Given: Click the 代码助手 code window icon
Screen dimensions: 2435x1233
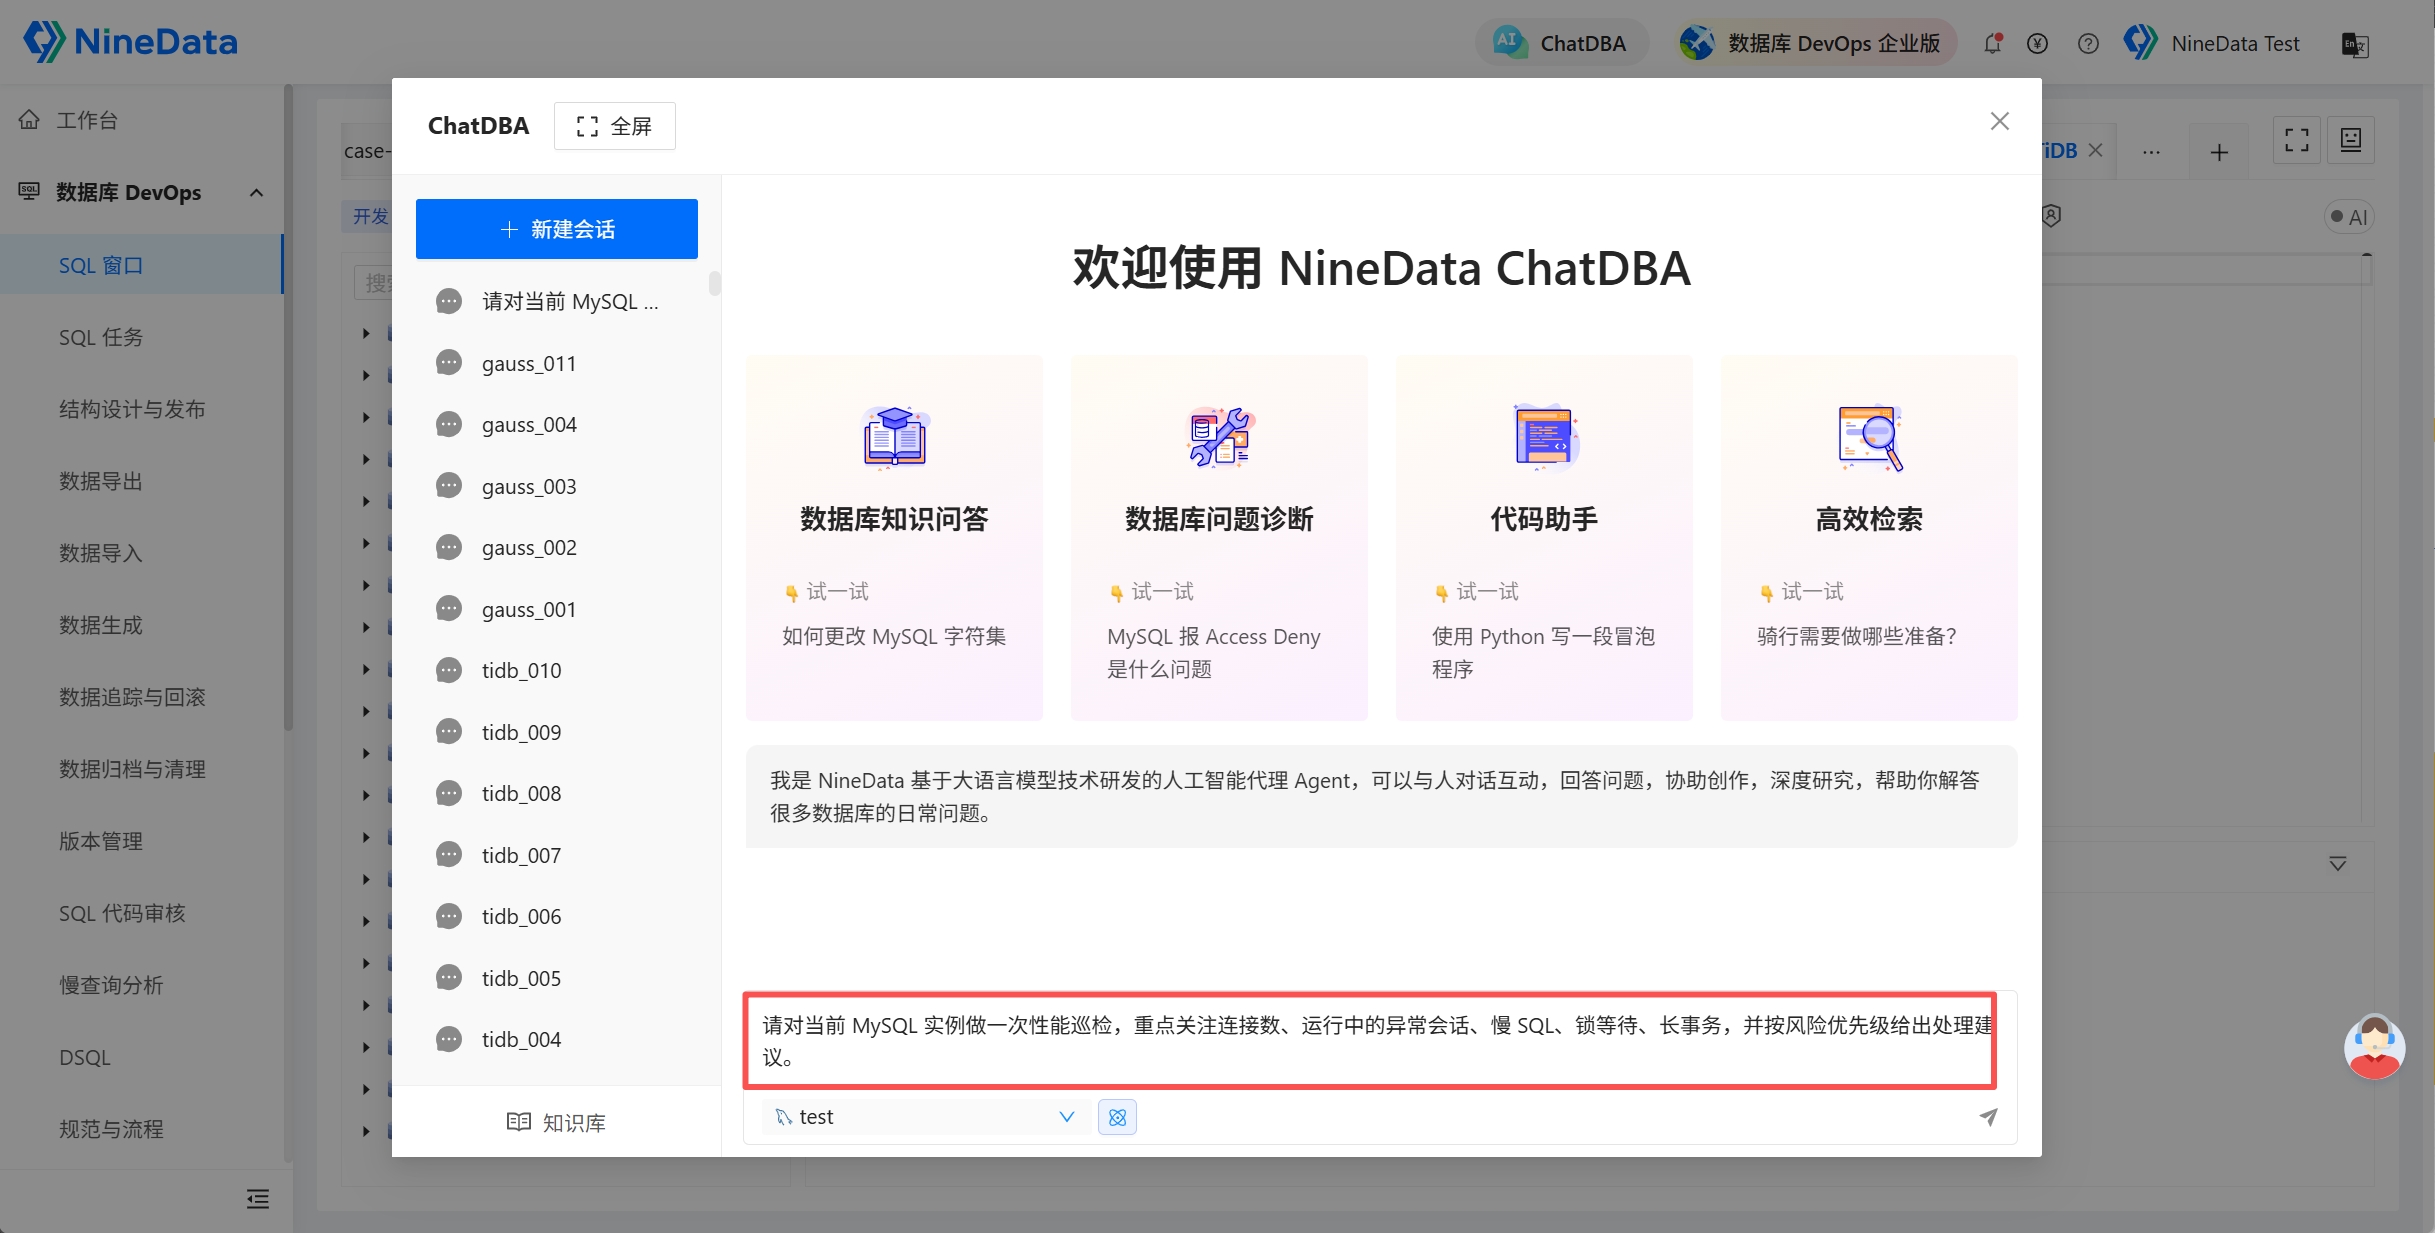Looking at the screenshot, I should point(1544,437).
